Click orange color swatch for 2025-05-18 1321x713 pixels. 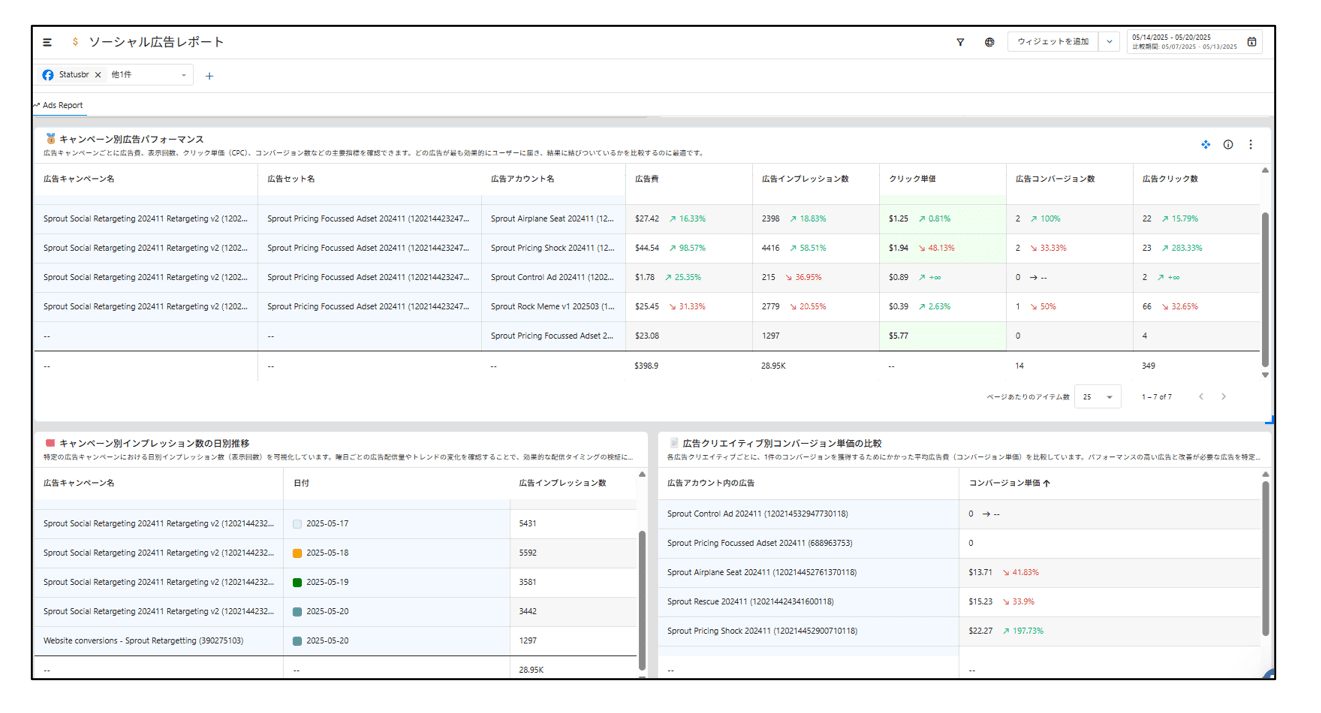click(x=297, y=553)
